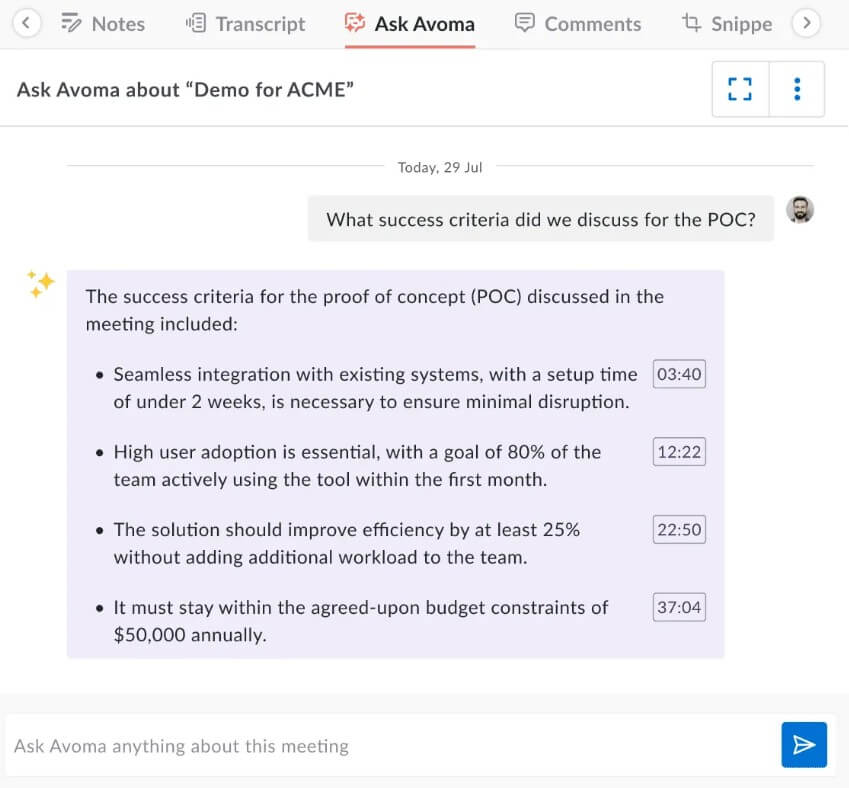Screen dimensions: 849x788
Task: Select the Ask Avoma chat sparkle icon
Action: click(355, 23)
